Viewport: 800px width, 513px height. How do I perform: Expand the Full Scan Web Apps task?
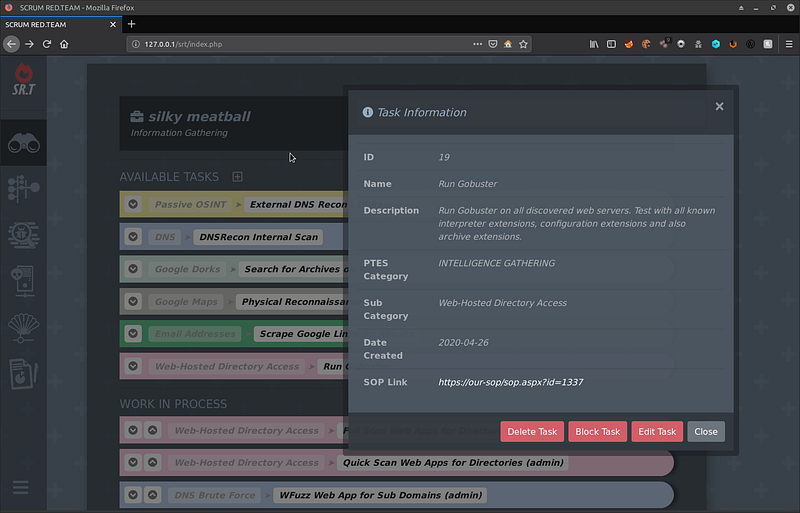[133, 430]
